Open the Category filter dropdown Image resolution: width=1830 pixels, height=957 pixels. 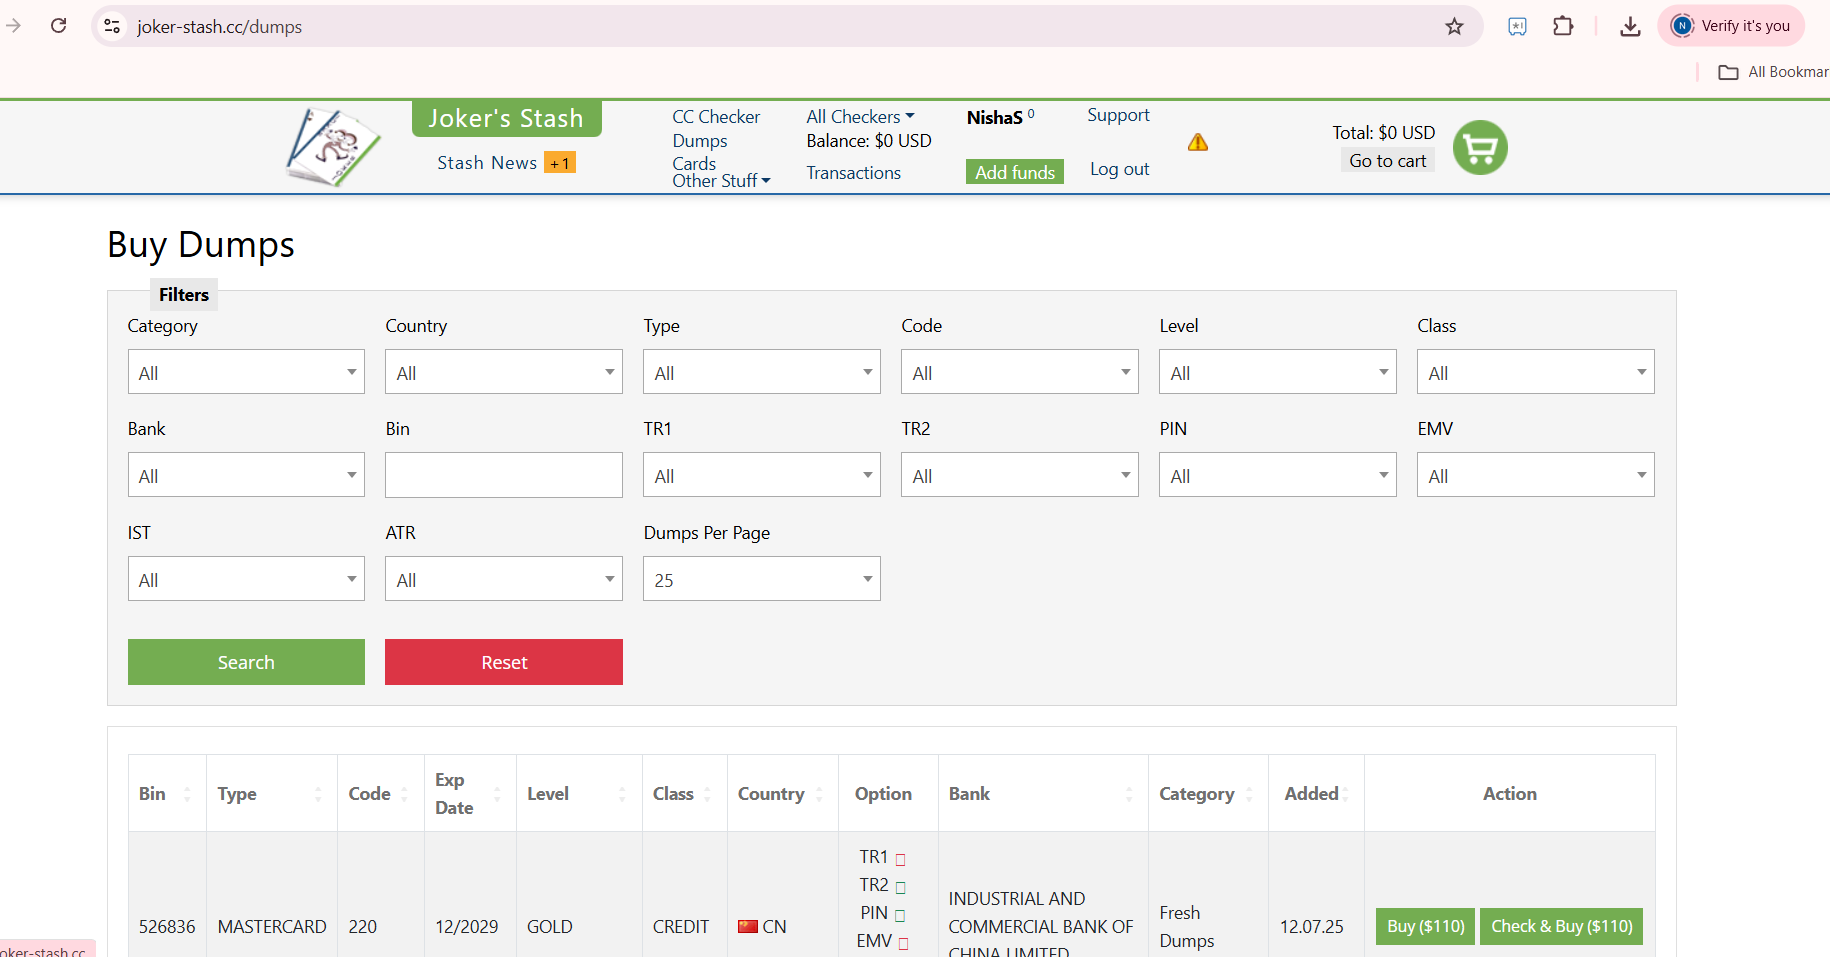(246, 372)
